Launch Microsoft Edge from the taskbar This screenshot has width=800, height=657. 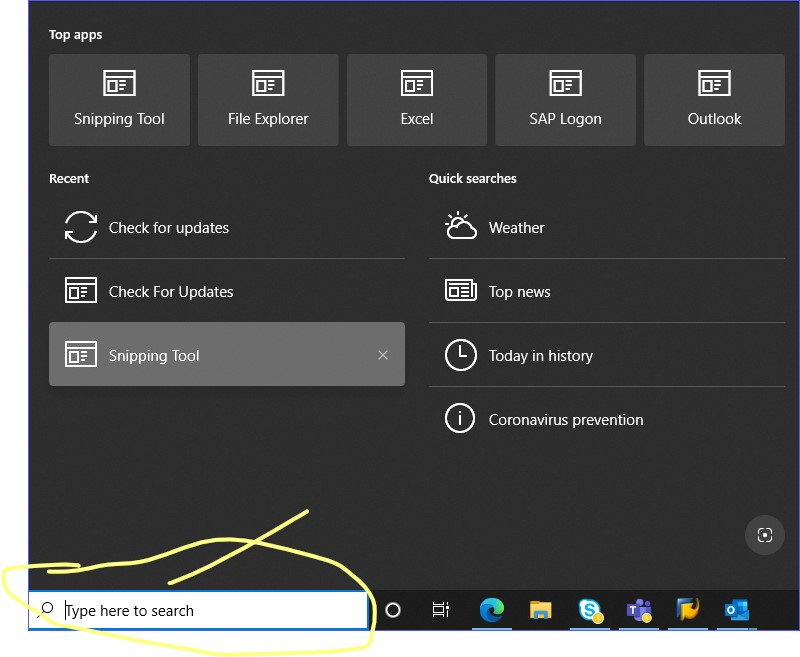(492, 610)
